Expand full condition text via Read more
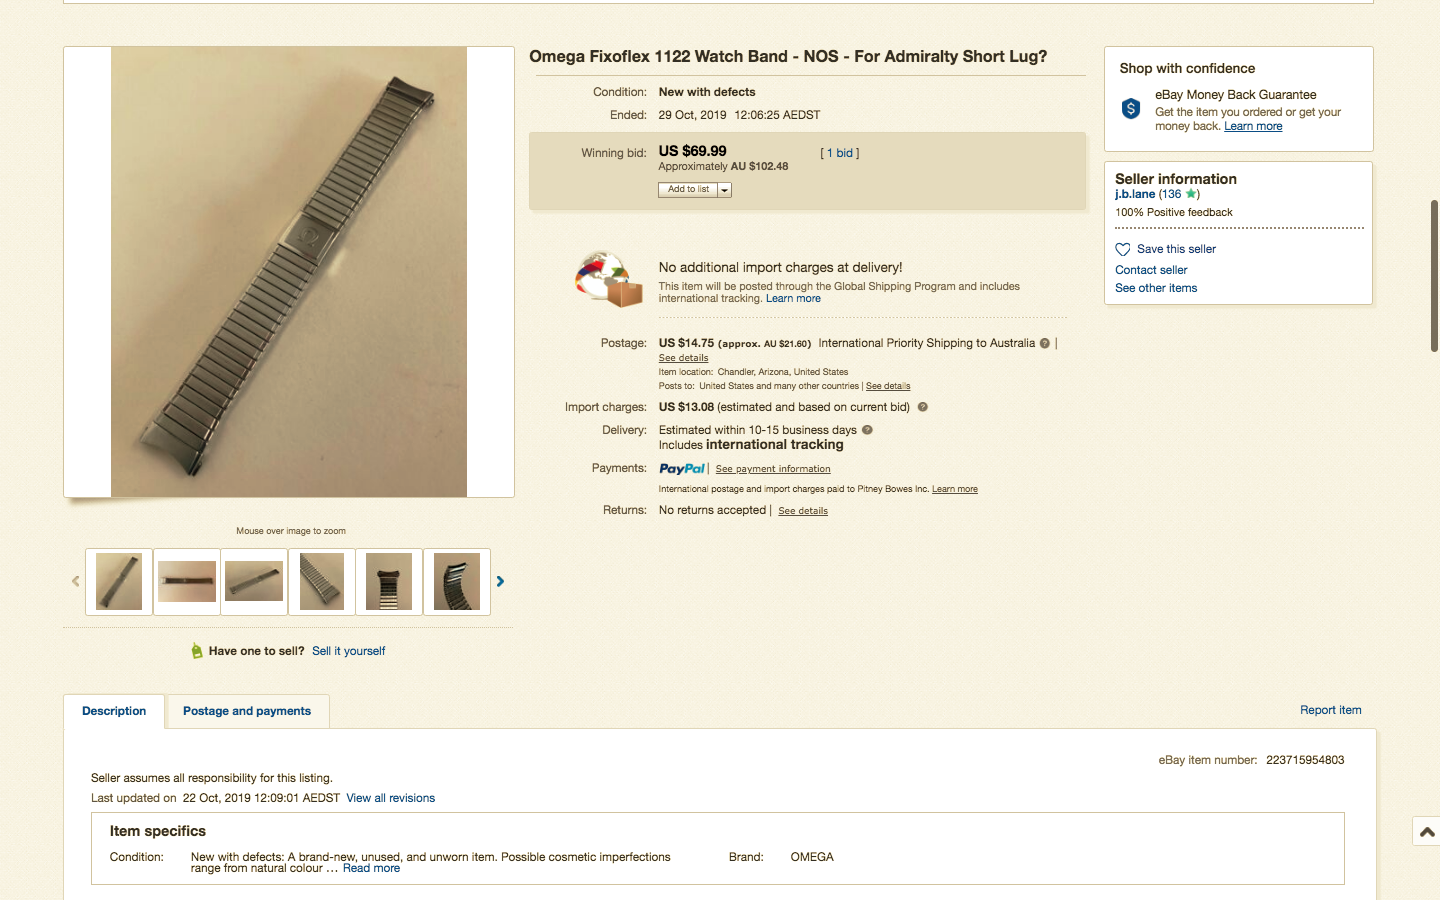Viewport: 1440px width, 900px height. pyautogui.click(x=371, y=868)
